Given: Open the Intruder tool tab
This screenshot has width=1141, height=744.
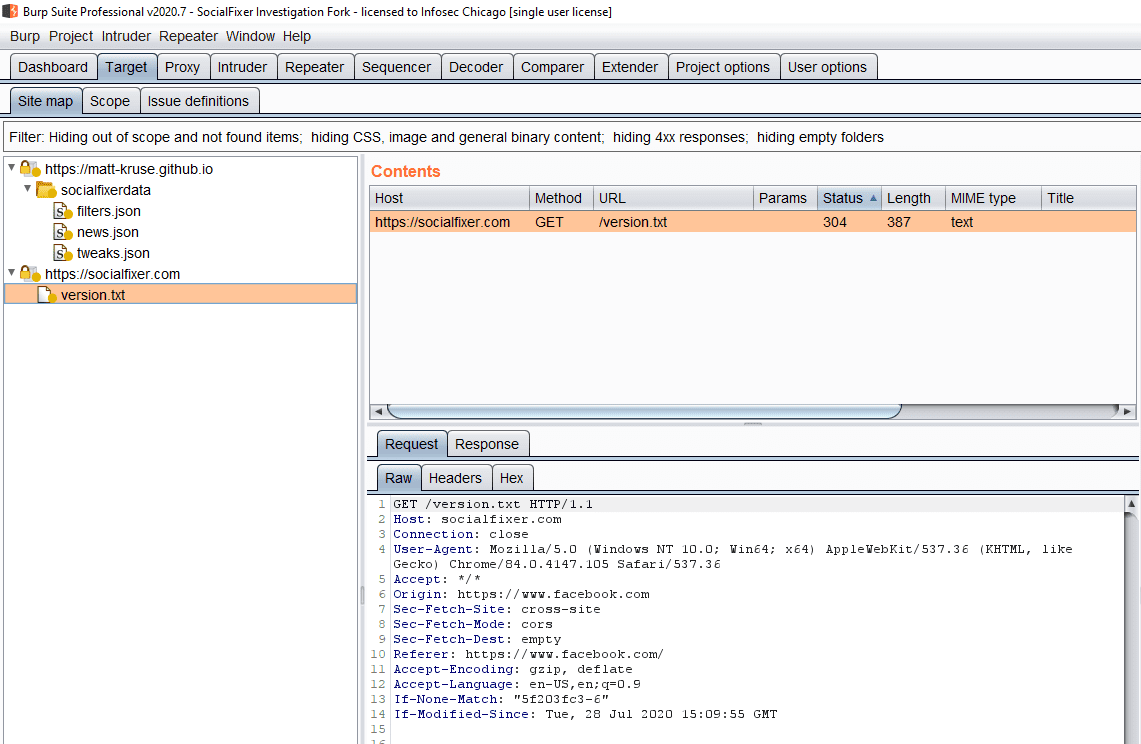Looking at the screenshot, I should pos(242,67).
